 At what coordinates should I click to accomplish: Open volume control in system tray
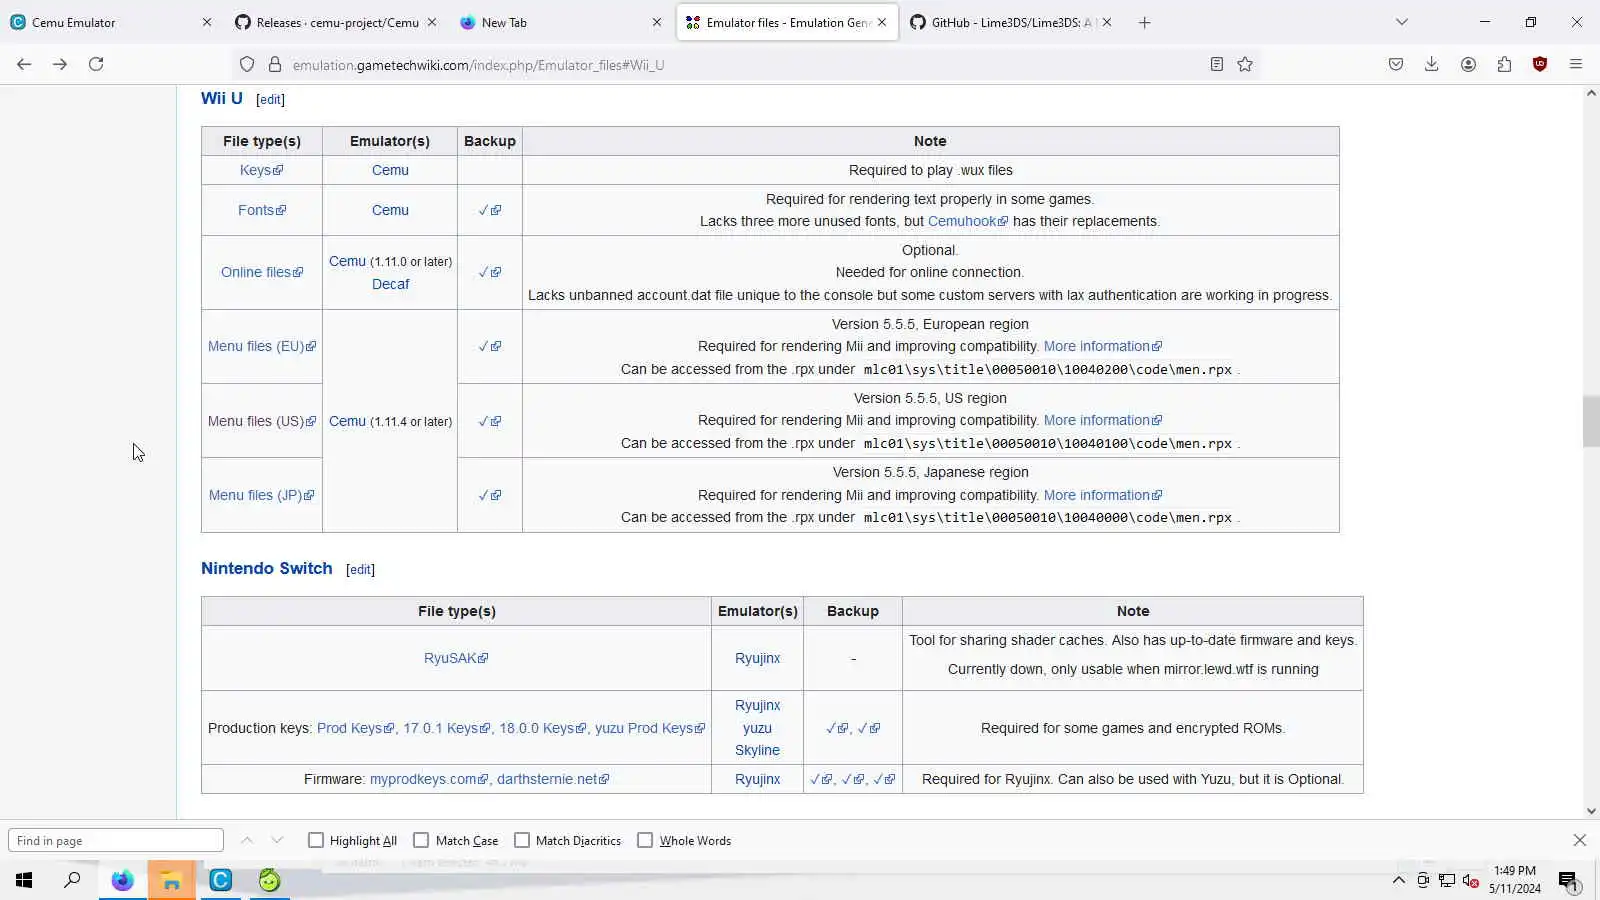(1470, 880)
